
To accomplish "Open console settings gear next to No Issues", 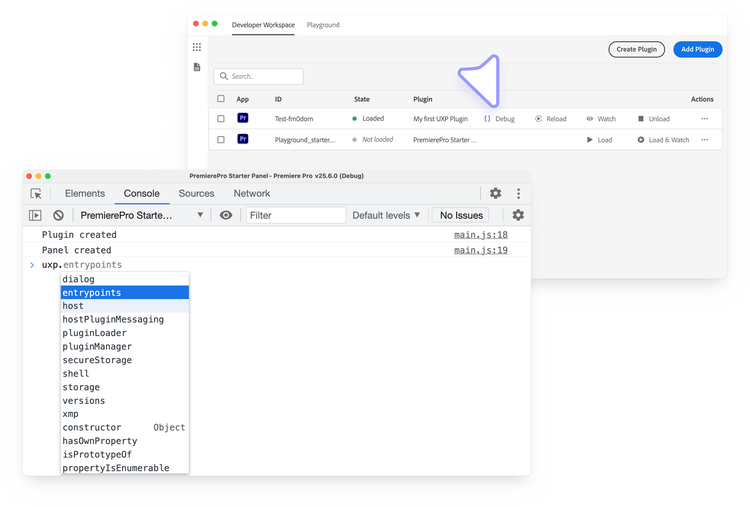I will (x=518, y=215).
